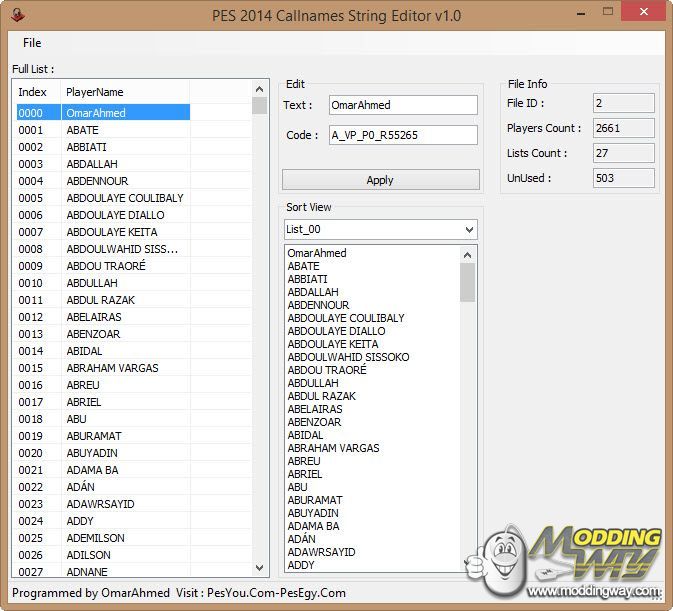Click the Text input field
Image resolution: width=673 pixels, height=611 pixels.
pyautogui.click(x=402, y=105)
